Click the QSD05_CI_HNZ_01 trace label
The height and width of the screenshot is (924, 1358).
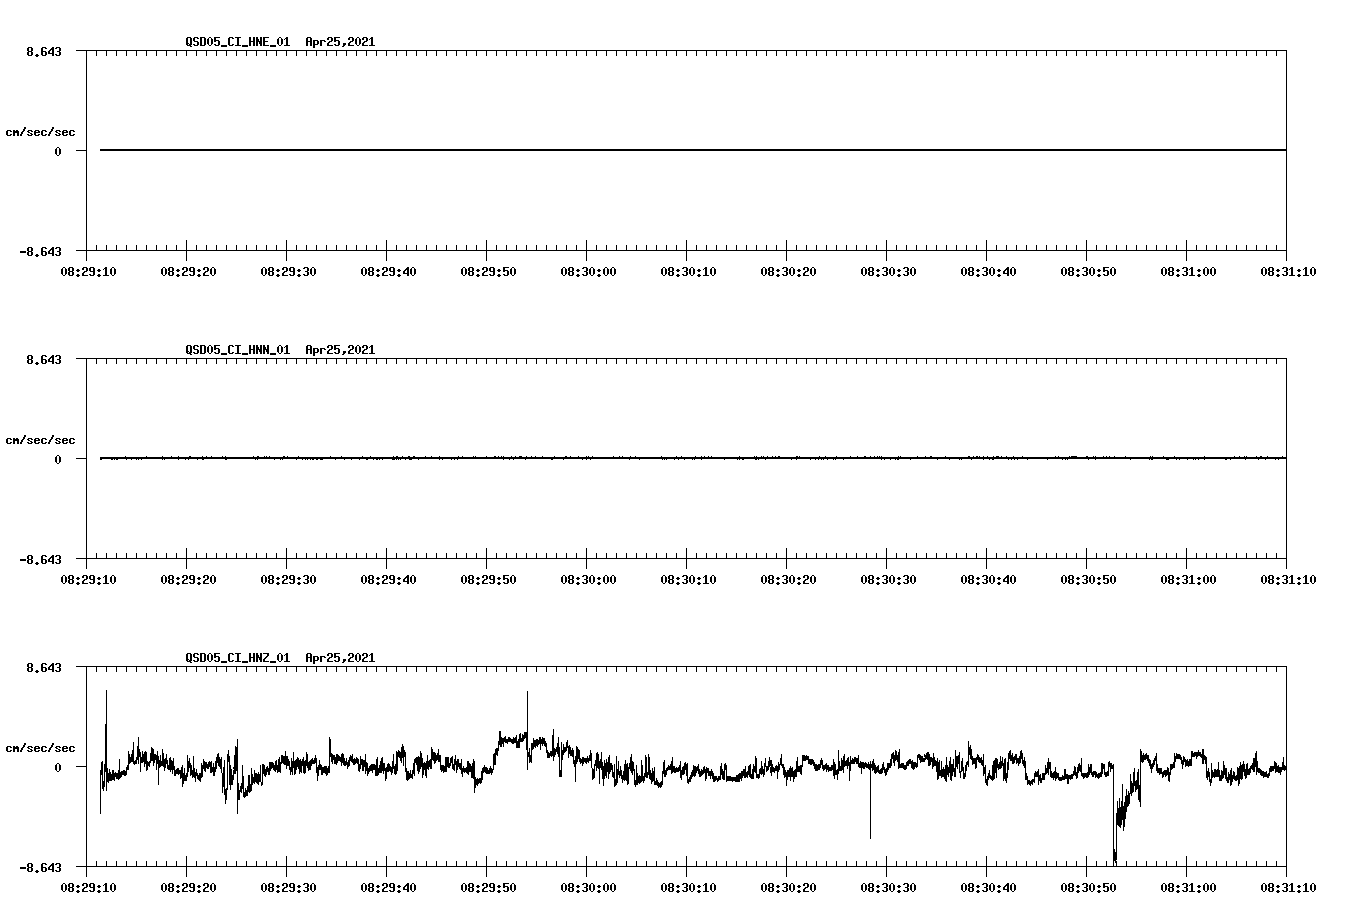[x=235, y=658]
